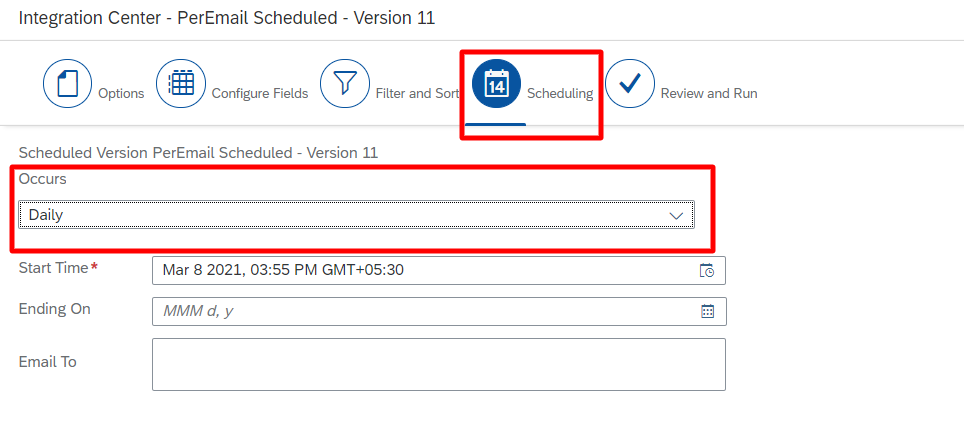Open the Daily occurrence combo box
Image resolution: width=964 pixels, height=441 pixels.
[x=357, y=215]
